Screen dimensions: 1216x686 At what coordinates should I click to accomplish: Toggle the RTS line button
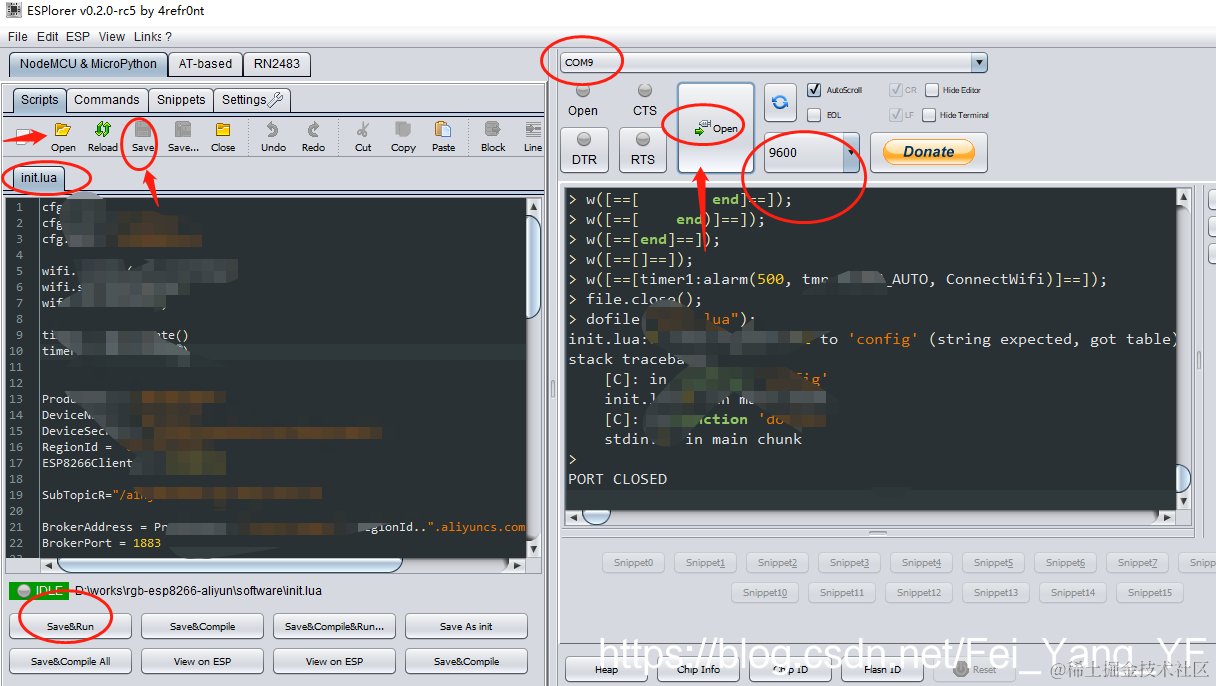(x=643, y=150)
